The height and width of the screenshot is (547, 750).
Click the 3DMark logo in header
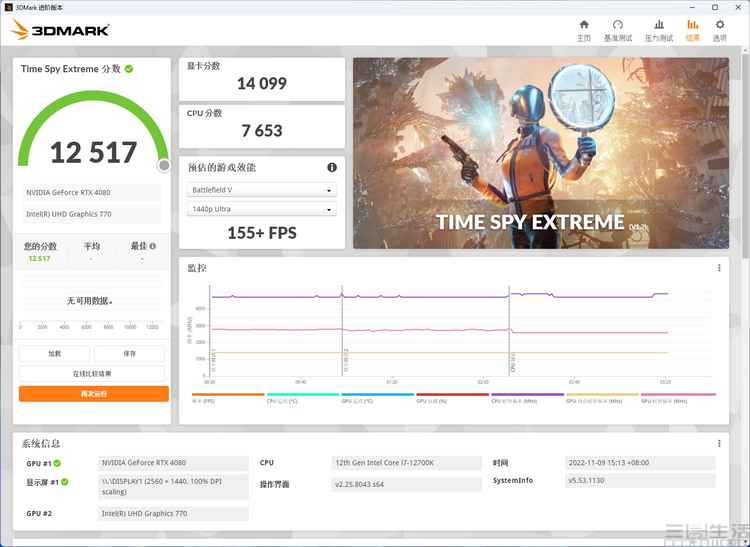click(x=59, y=30)
